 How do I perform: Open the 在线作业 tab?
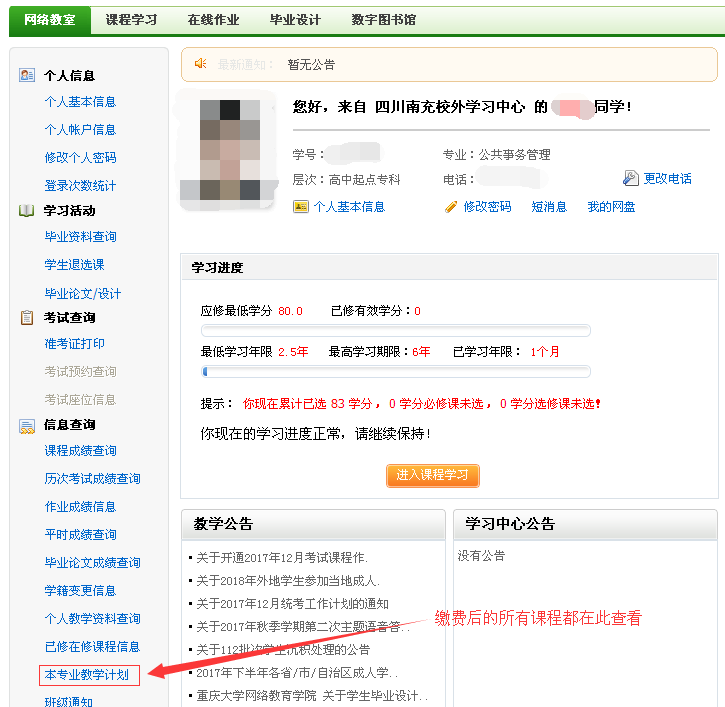(213, 20)
